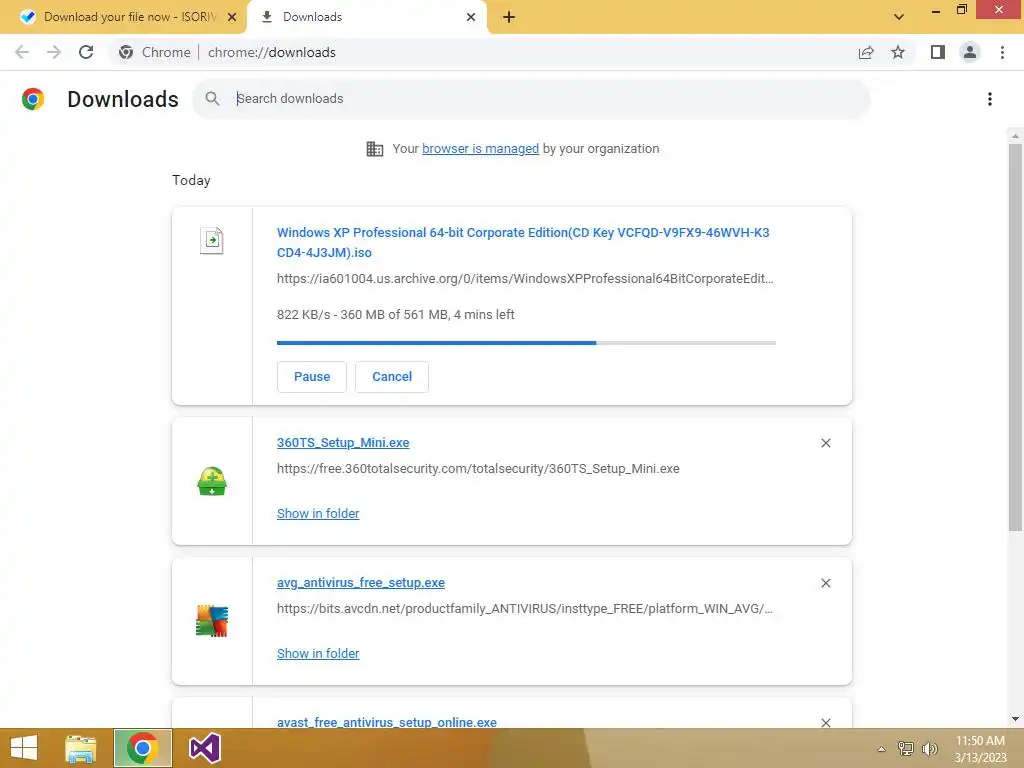Launch Visual Studio from the taskbar
Image resolution: width=1024 pixels, height=768 pixels.
click(204, 748)
